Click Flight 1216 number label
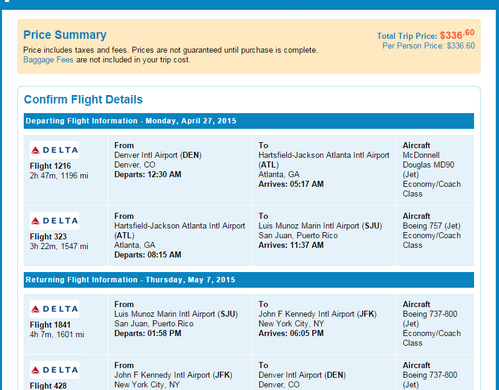This screenshot has width=499, height=390. (x=50, y=166)
